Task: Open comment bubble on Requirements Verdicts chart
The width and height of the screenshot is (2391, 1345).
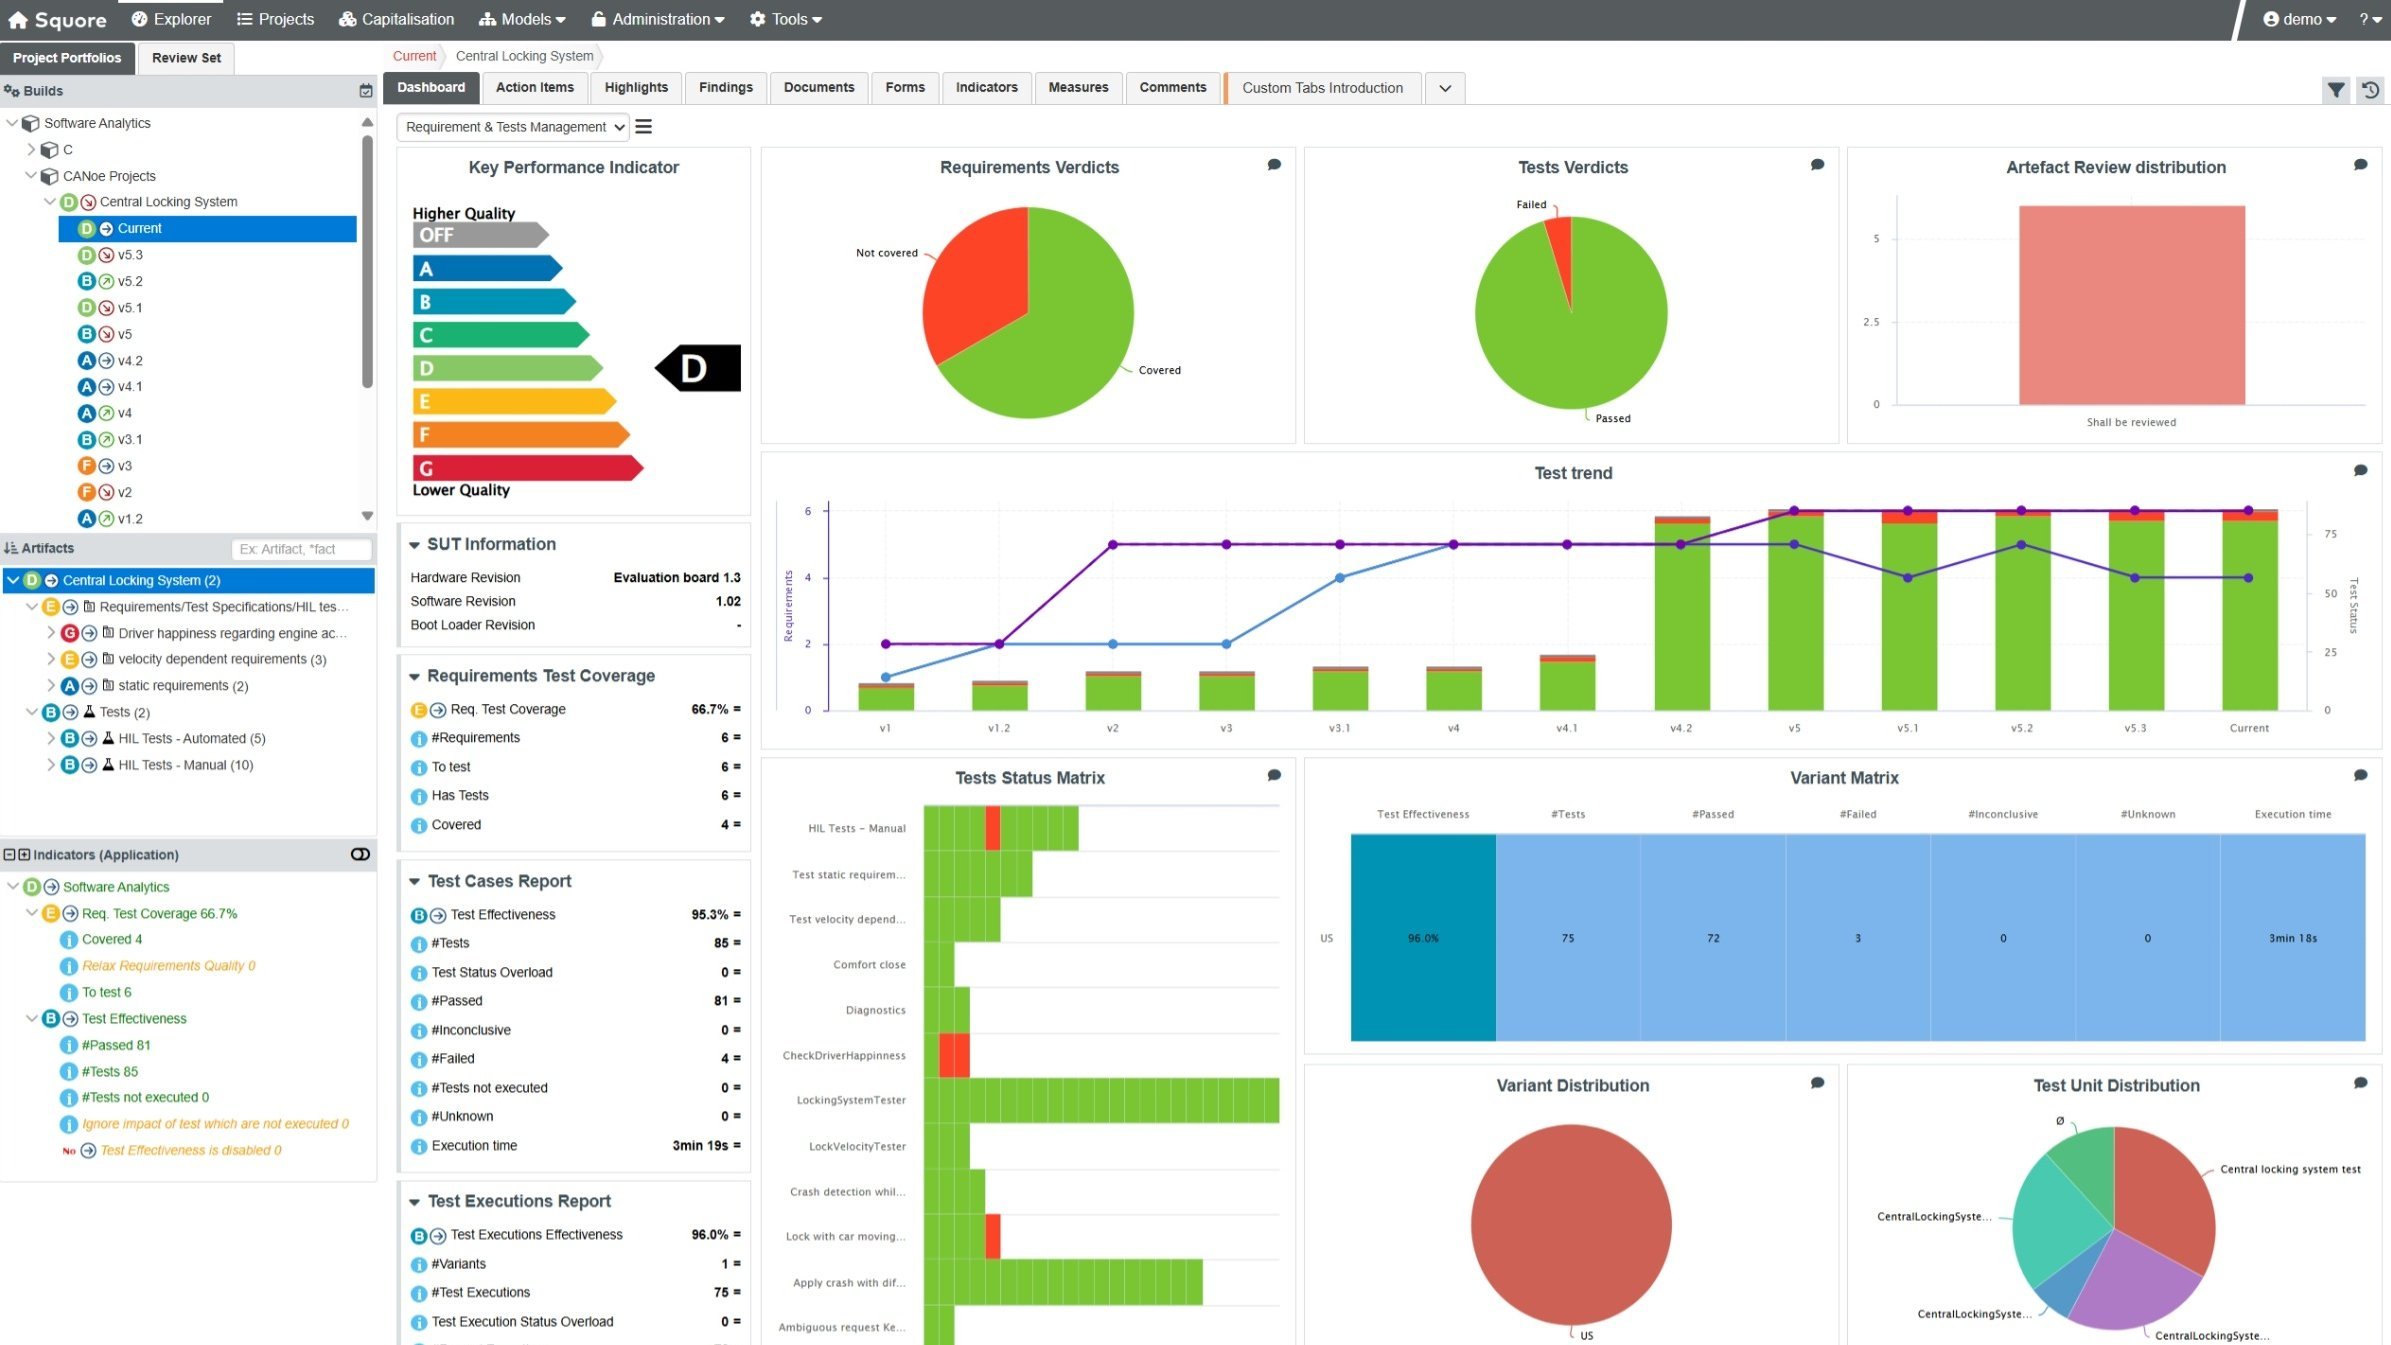Action: click(1274, 165)
